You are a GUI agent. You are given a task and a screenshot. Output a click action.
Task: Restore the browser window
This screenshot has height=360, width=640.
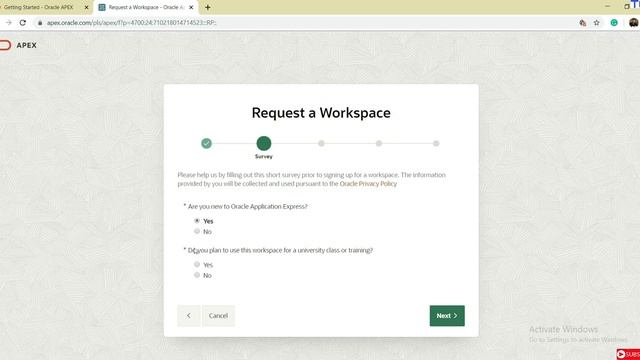coord(627,7)
